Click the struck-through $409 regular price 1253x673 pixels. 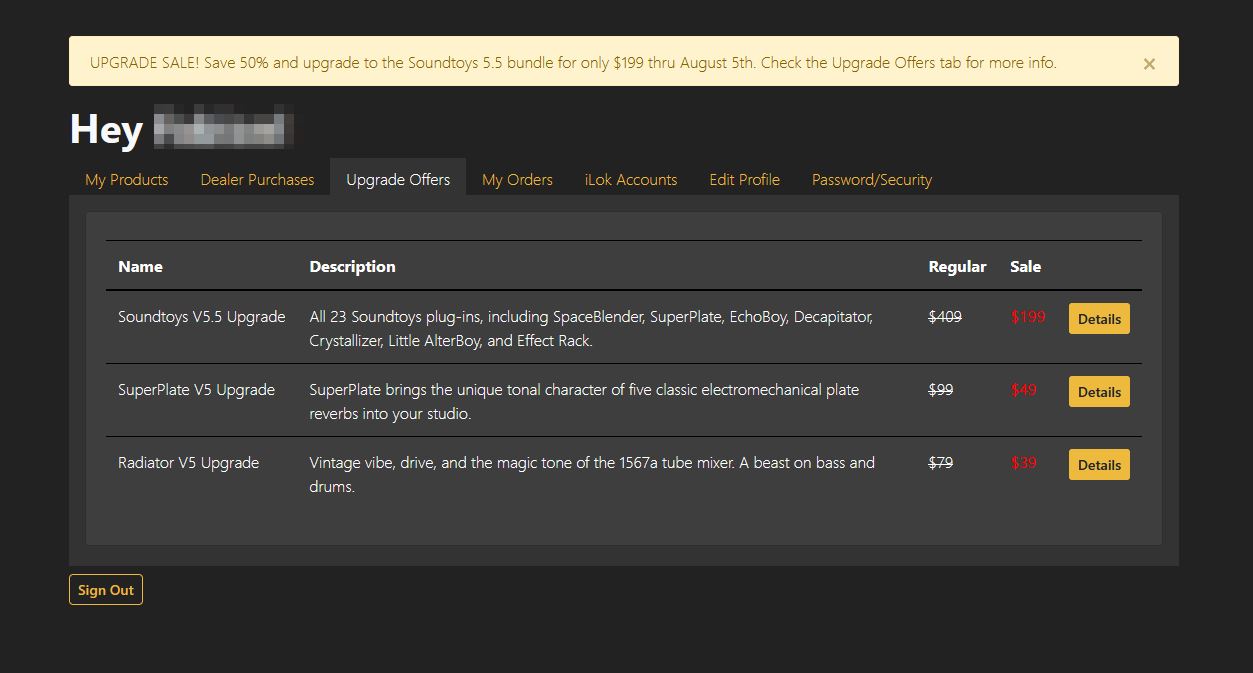tap(945, 317)
